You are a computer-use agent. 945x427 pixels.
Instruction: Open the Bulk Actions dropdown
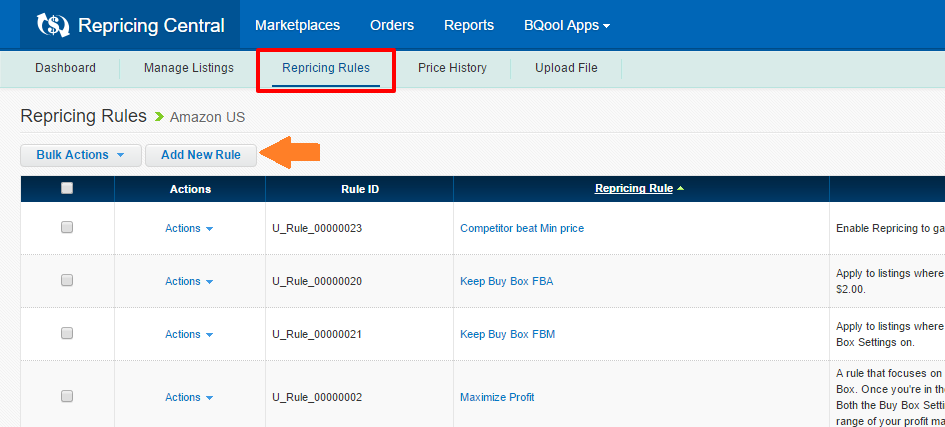[x=81, y=155]
